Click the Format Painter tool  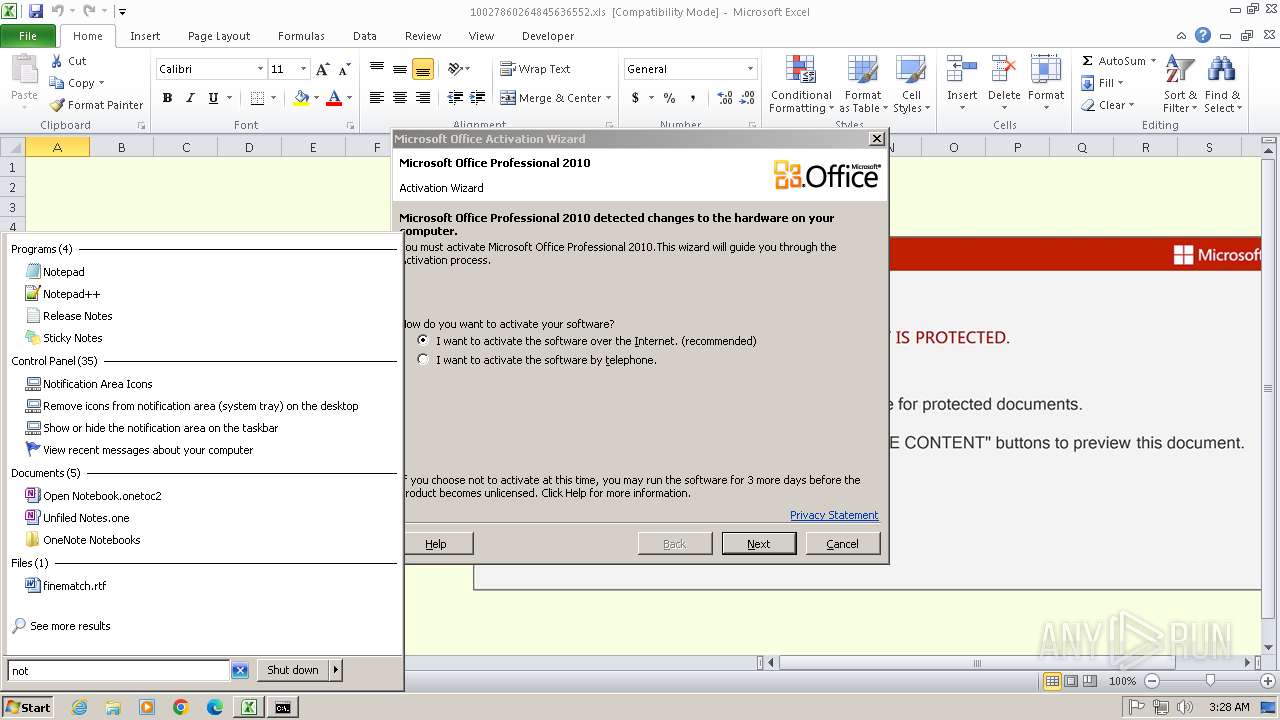pyautogui.click(x=96, y=105)
